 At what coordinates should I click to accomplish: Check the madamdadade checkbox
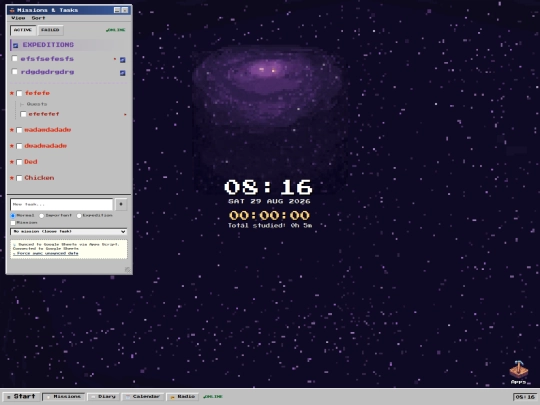tap(19, 130)
